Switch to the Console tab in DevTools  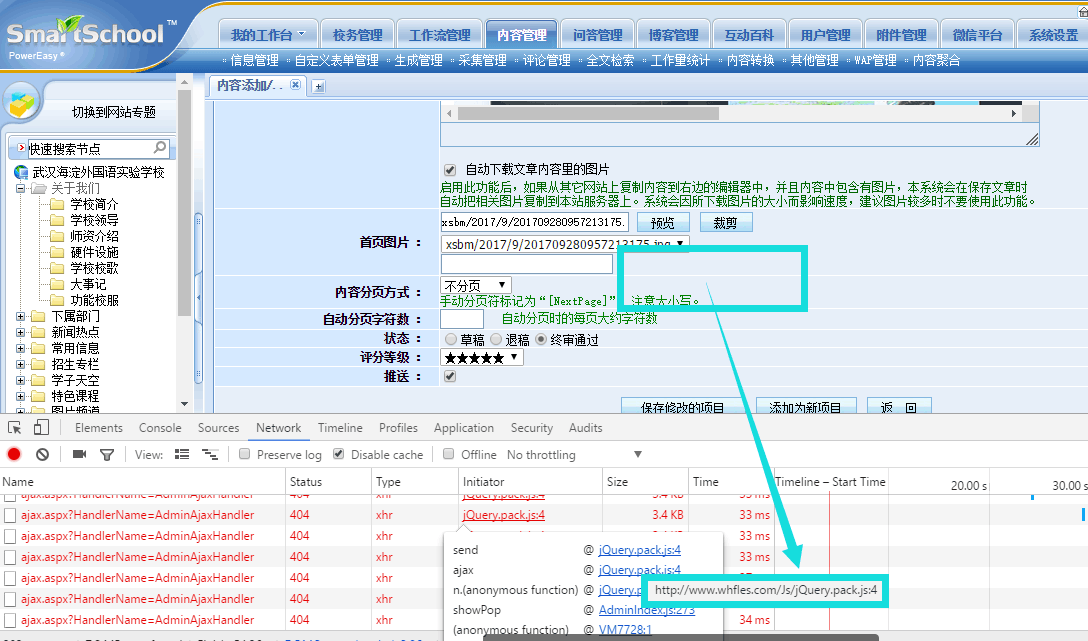160,428
